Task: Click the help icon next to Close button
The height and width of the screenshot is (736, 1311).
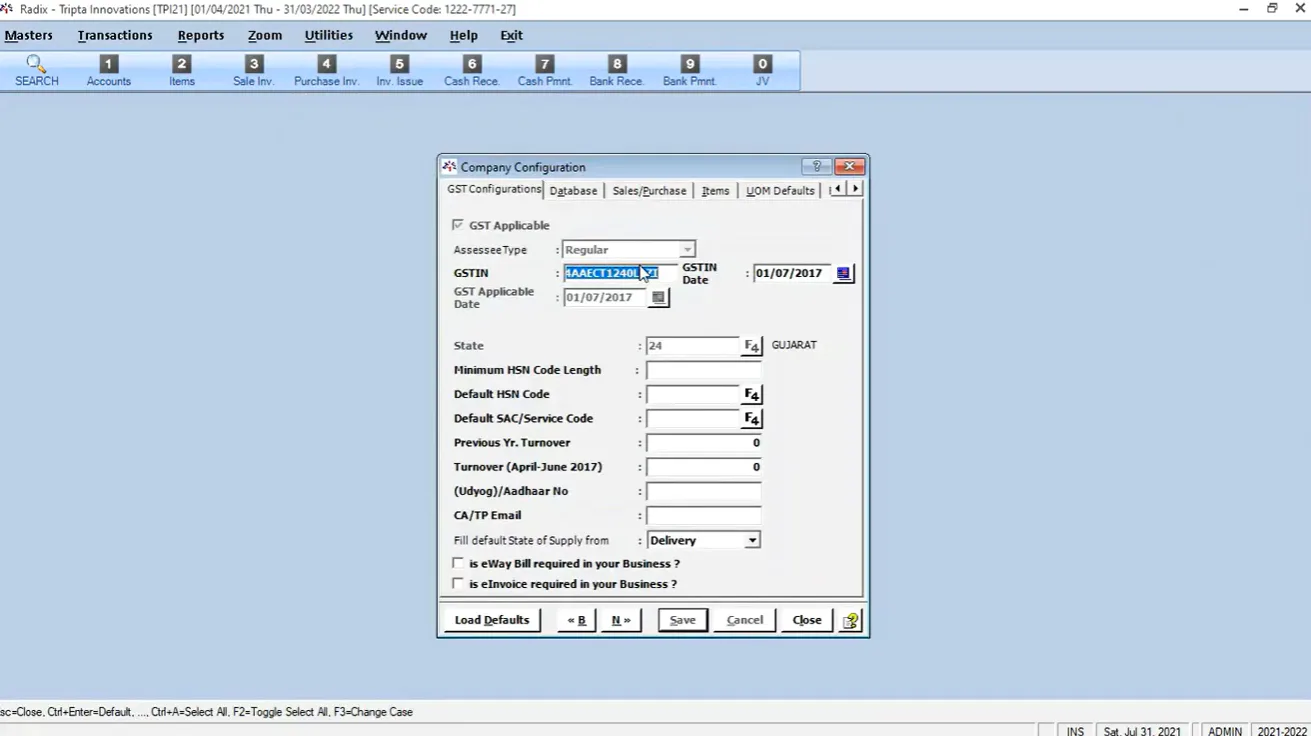Action: point(850,621)
